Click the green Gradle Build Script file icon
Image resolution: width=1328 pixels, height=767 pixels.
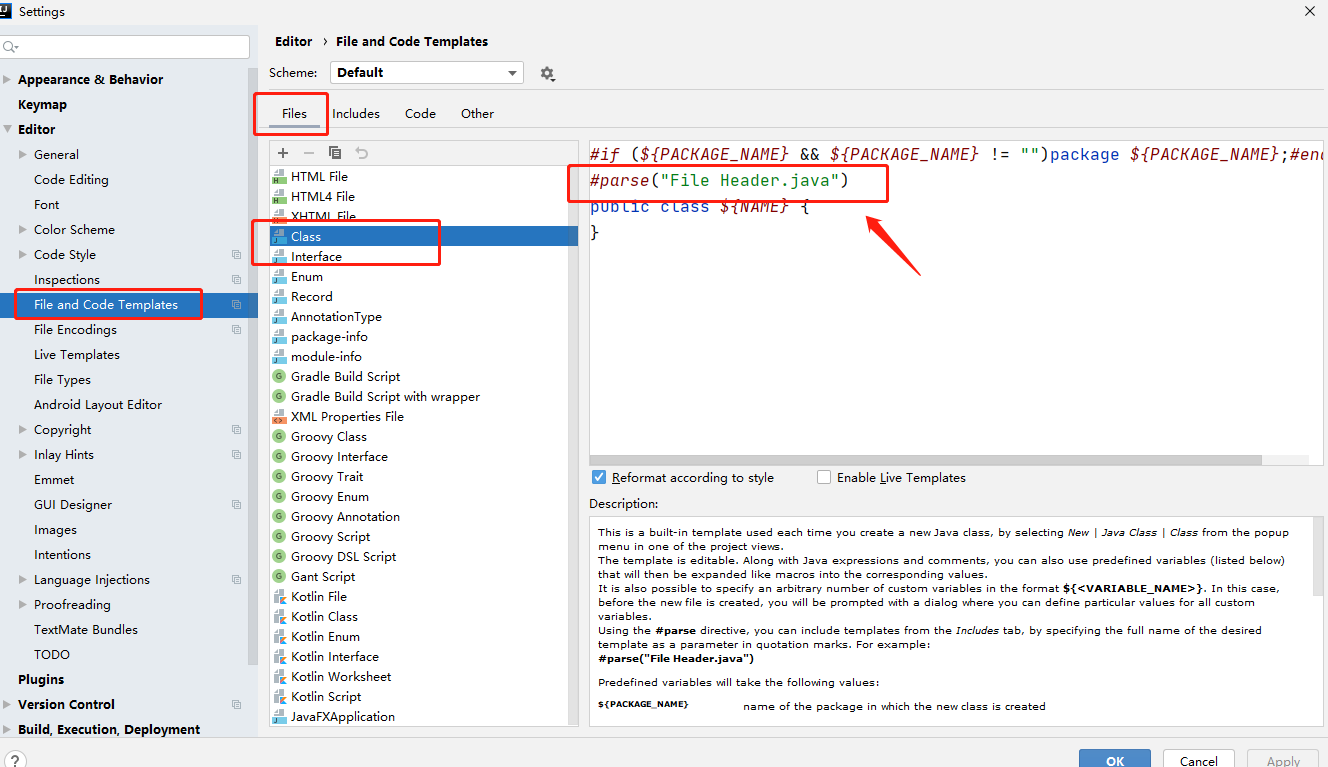coord(280,376)
